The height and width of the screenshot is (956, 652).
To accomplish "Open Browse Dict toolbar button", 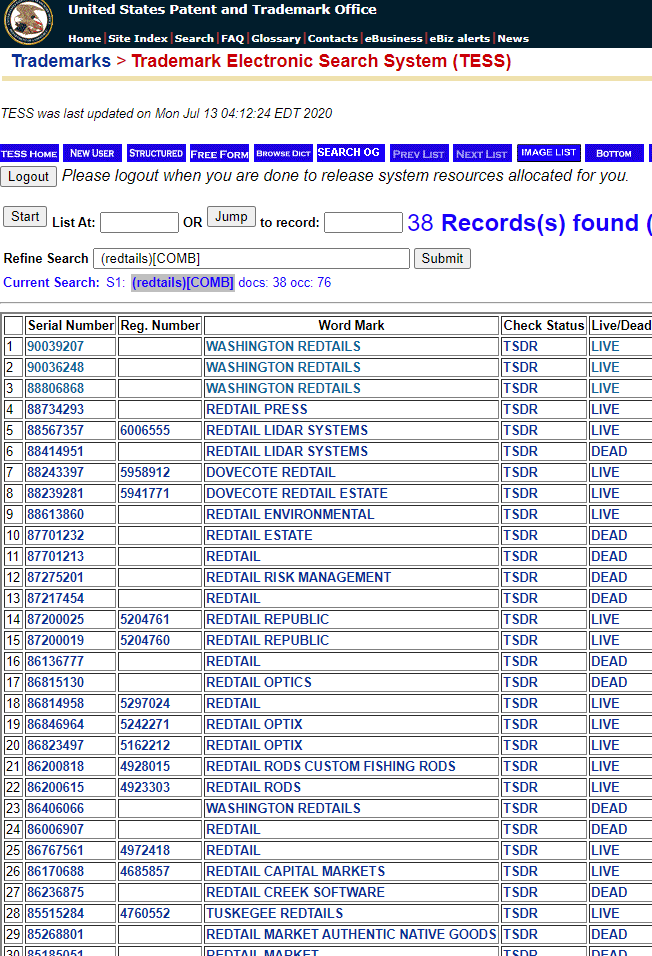I will (283, 153).
